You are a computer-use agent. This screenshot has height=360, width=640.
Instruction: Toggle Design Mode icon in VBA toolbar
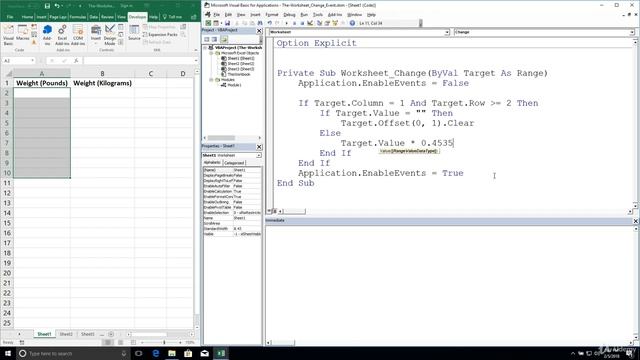point(310,23)
